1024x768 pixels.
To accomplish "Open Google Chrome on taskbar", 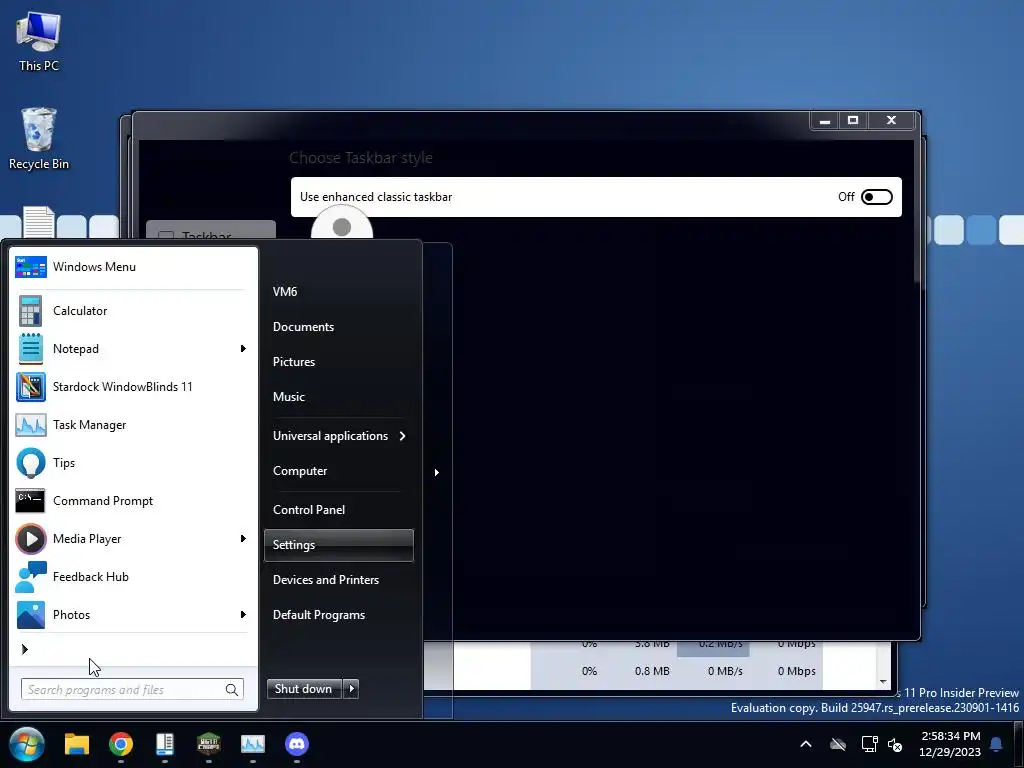I will coord(121,744).
